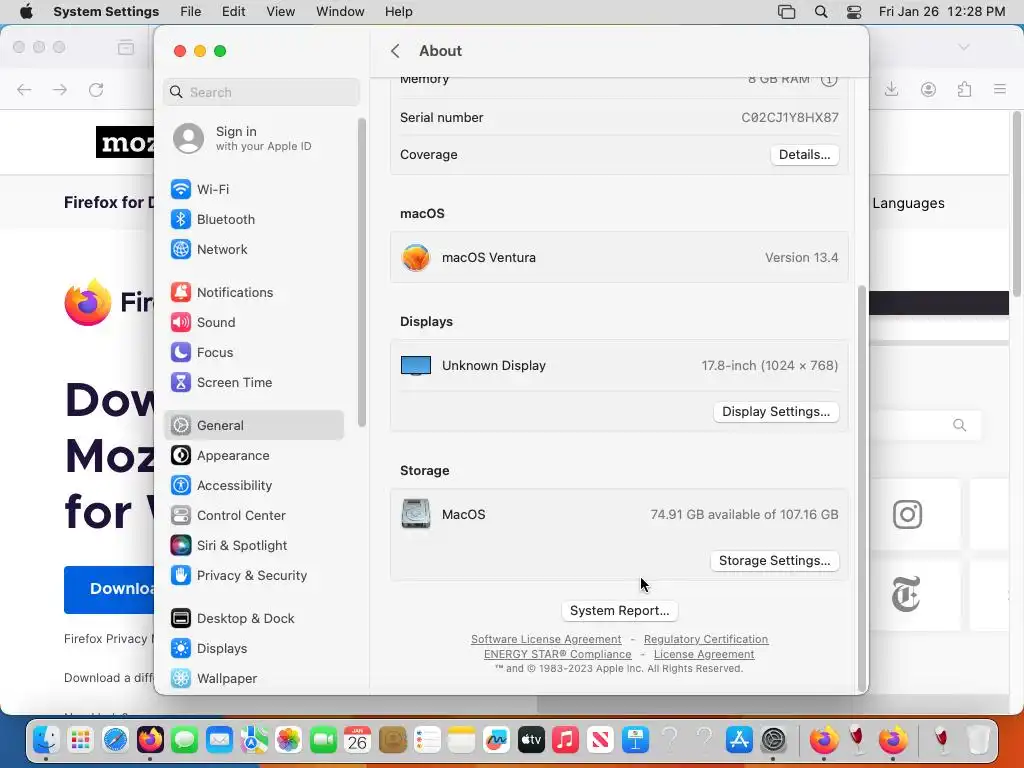Open Photos from the Dock
Viewport: 1024px width, 768px height.
click(289, 740)
